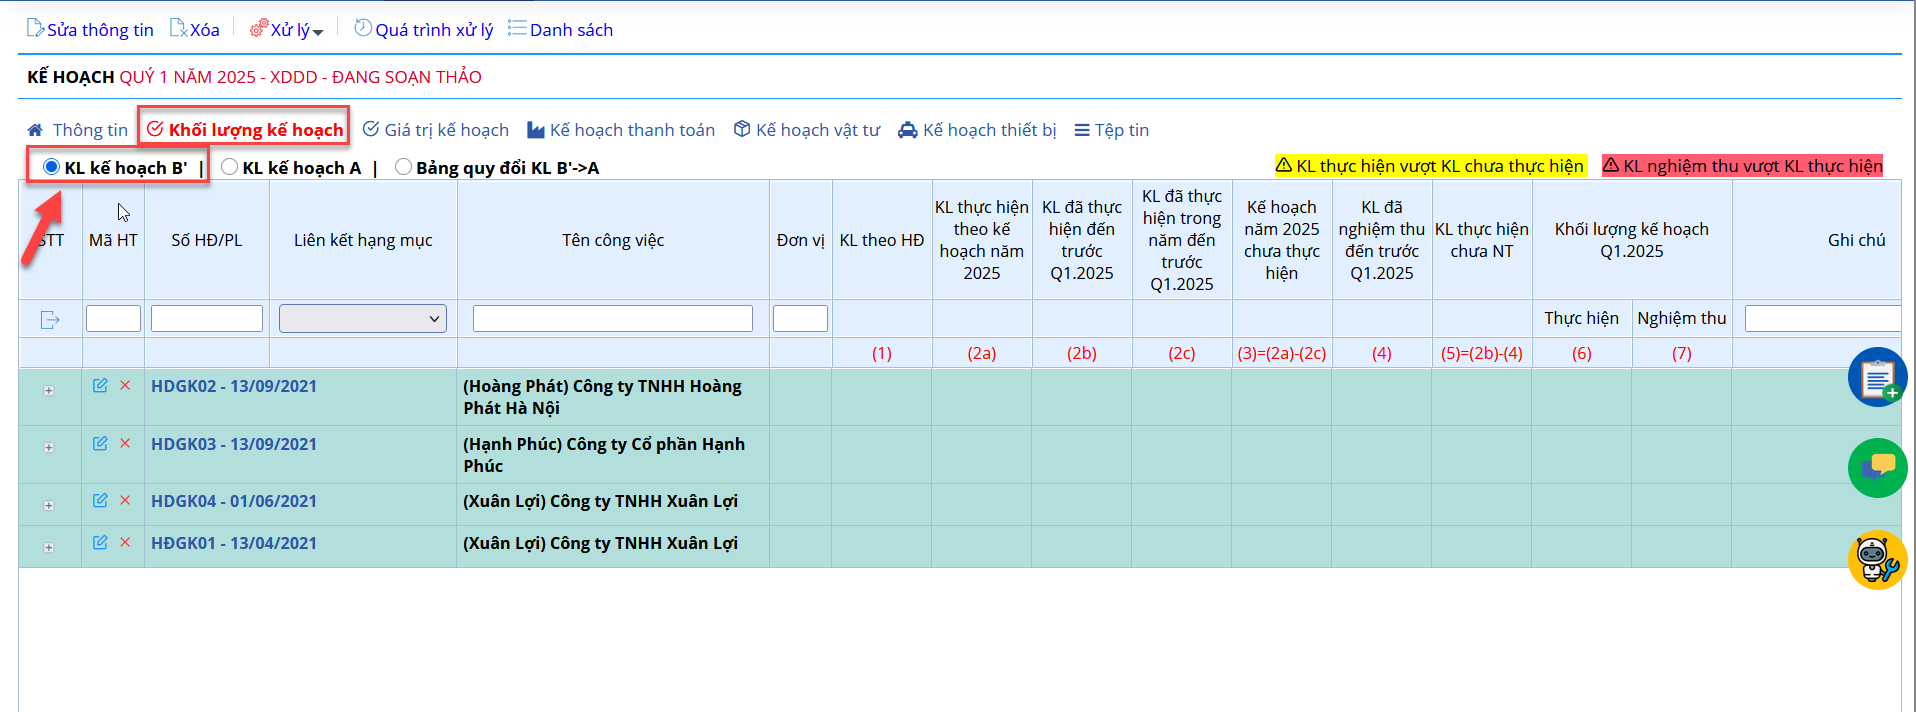Click the export icon in the filter row
The width and height of the screenshot is (1916, 712).
click(50, 320)
